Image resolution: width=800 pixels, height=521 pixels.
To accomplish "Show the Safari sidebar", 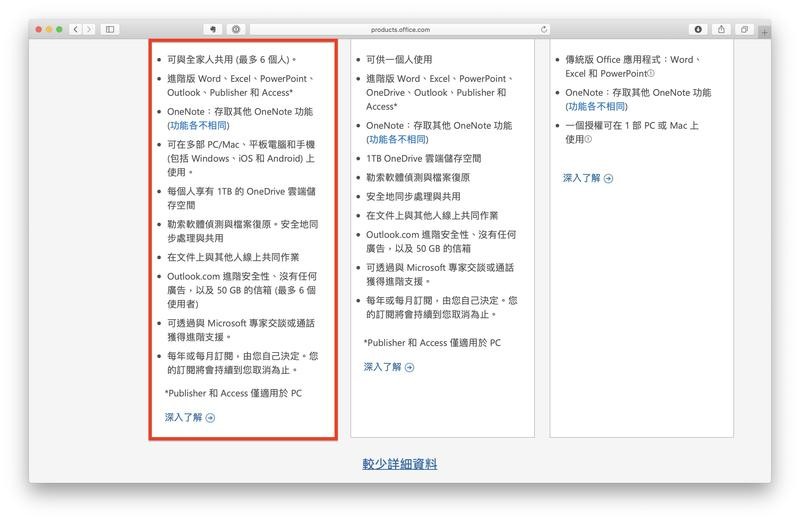I will pyautogui.click(x=110, y=29).
